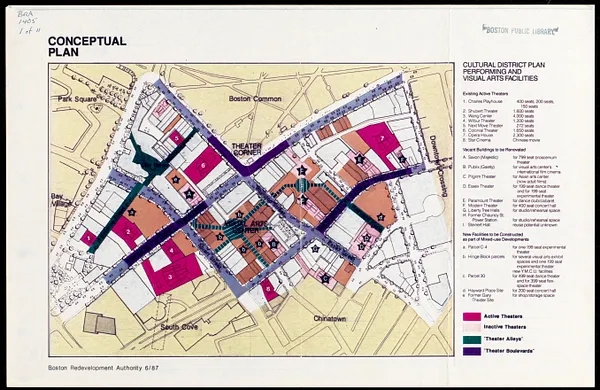Click the Active Theaters magenta legend swatch
The width and height of the screenshot is (600, 390).
(x=471, y=317)
